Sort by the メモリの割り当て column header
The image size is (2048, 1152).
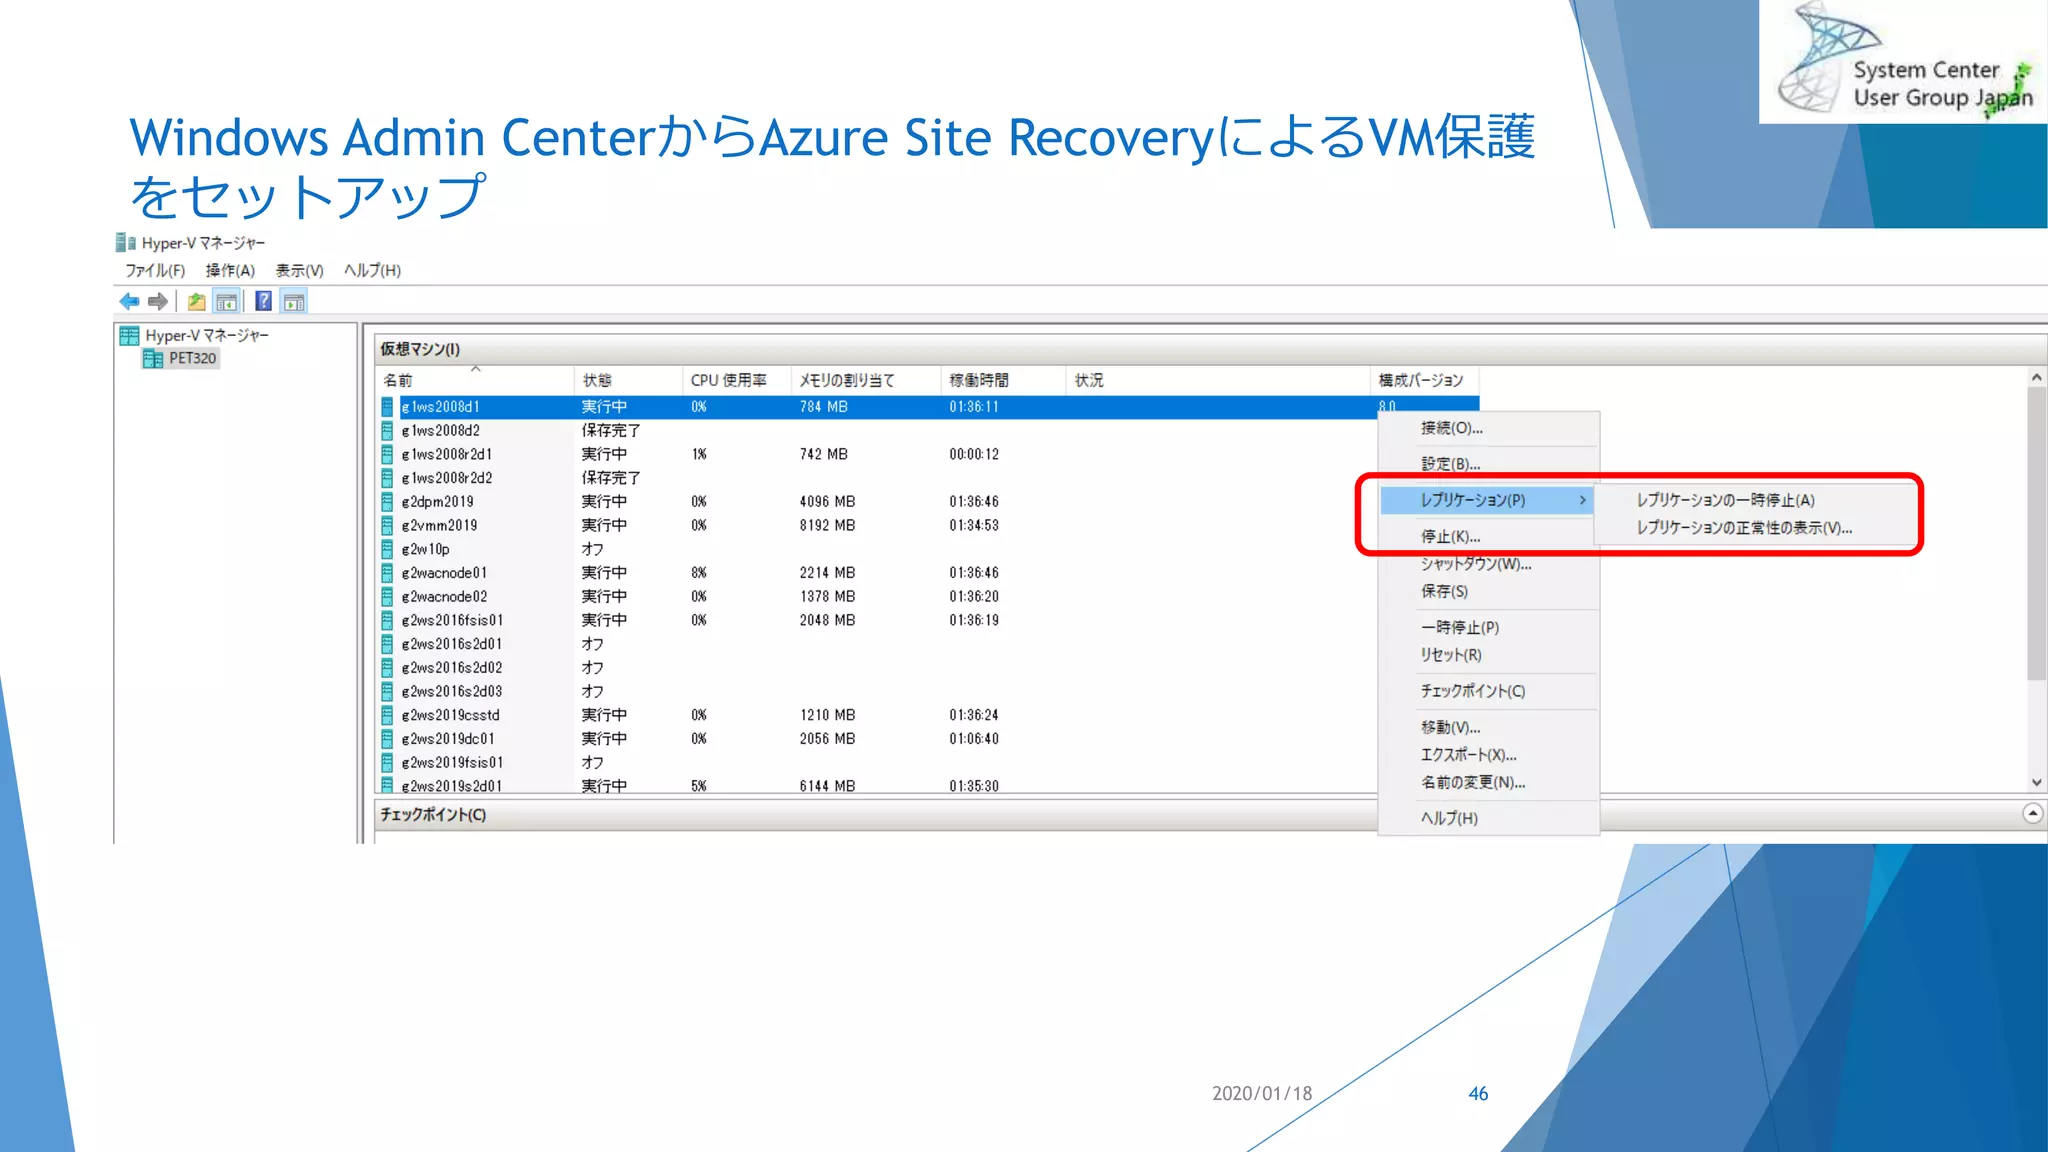pyautogui.click(x=865, y=380)
